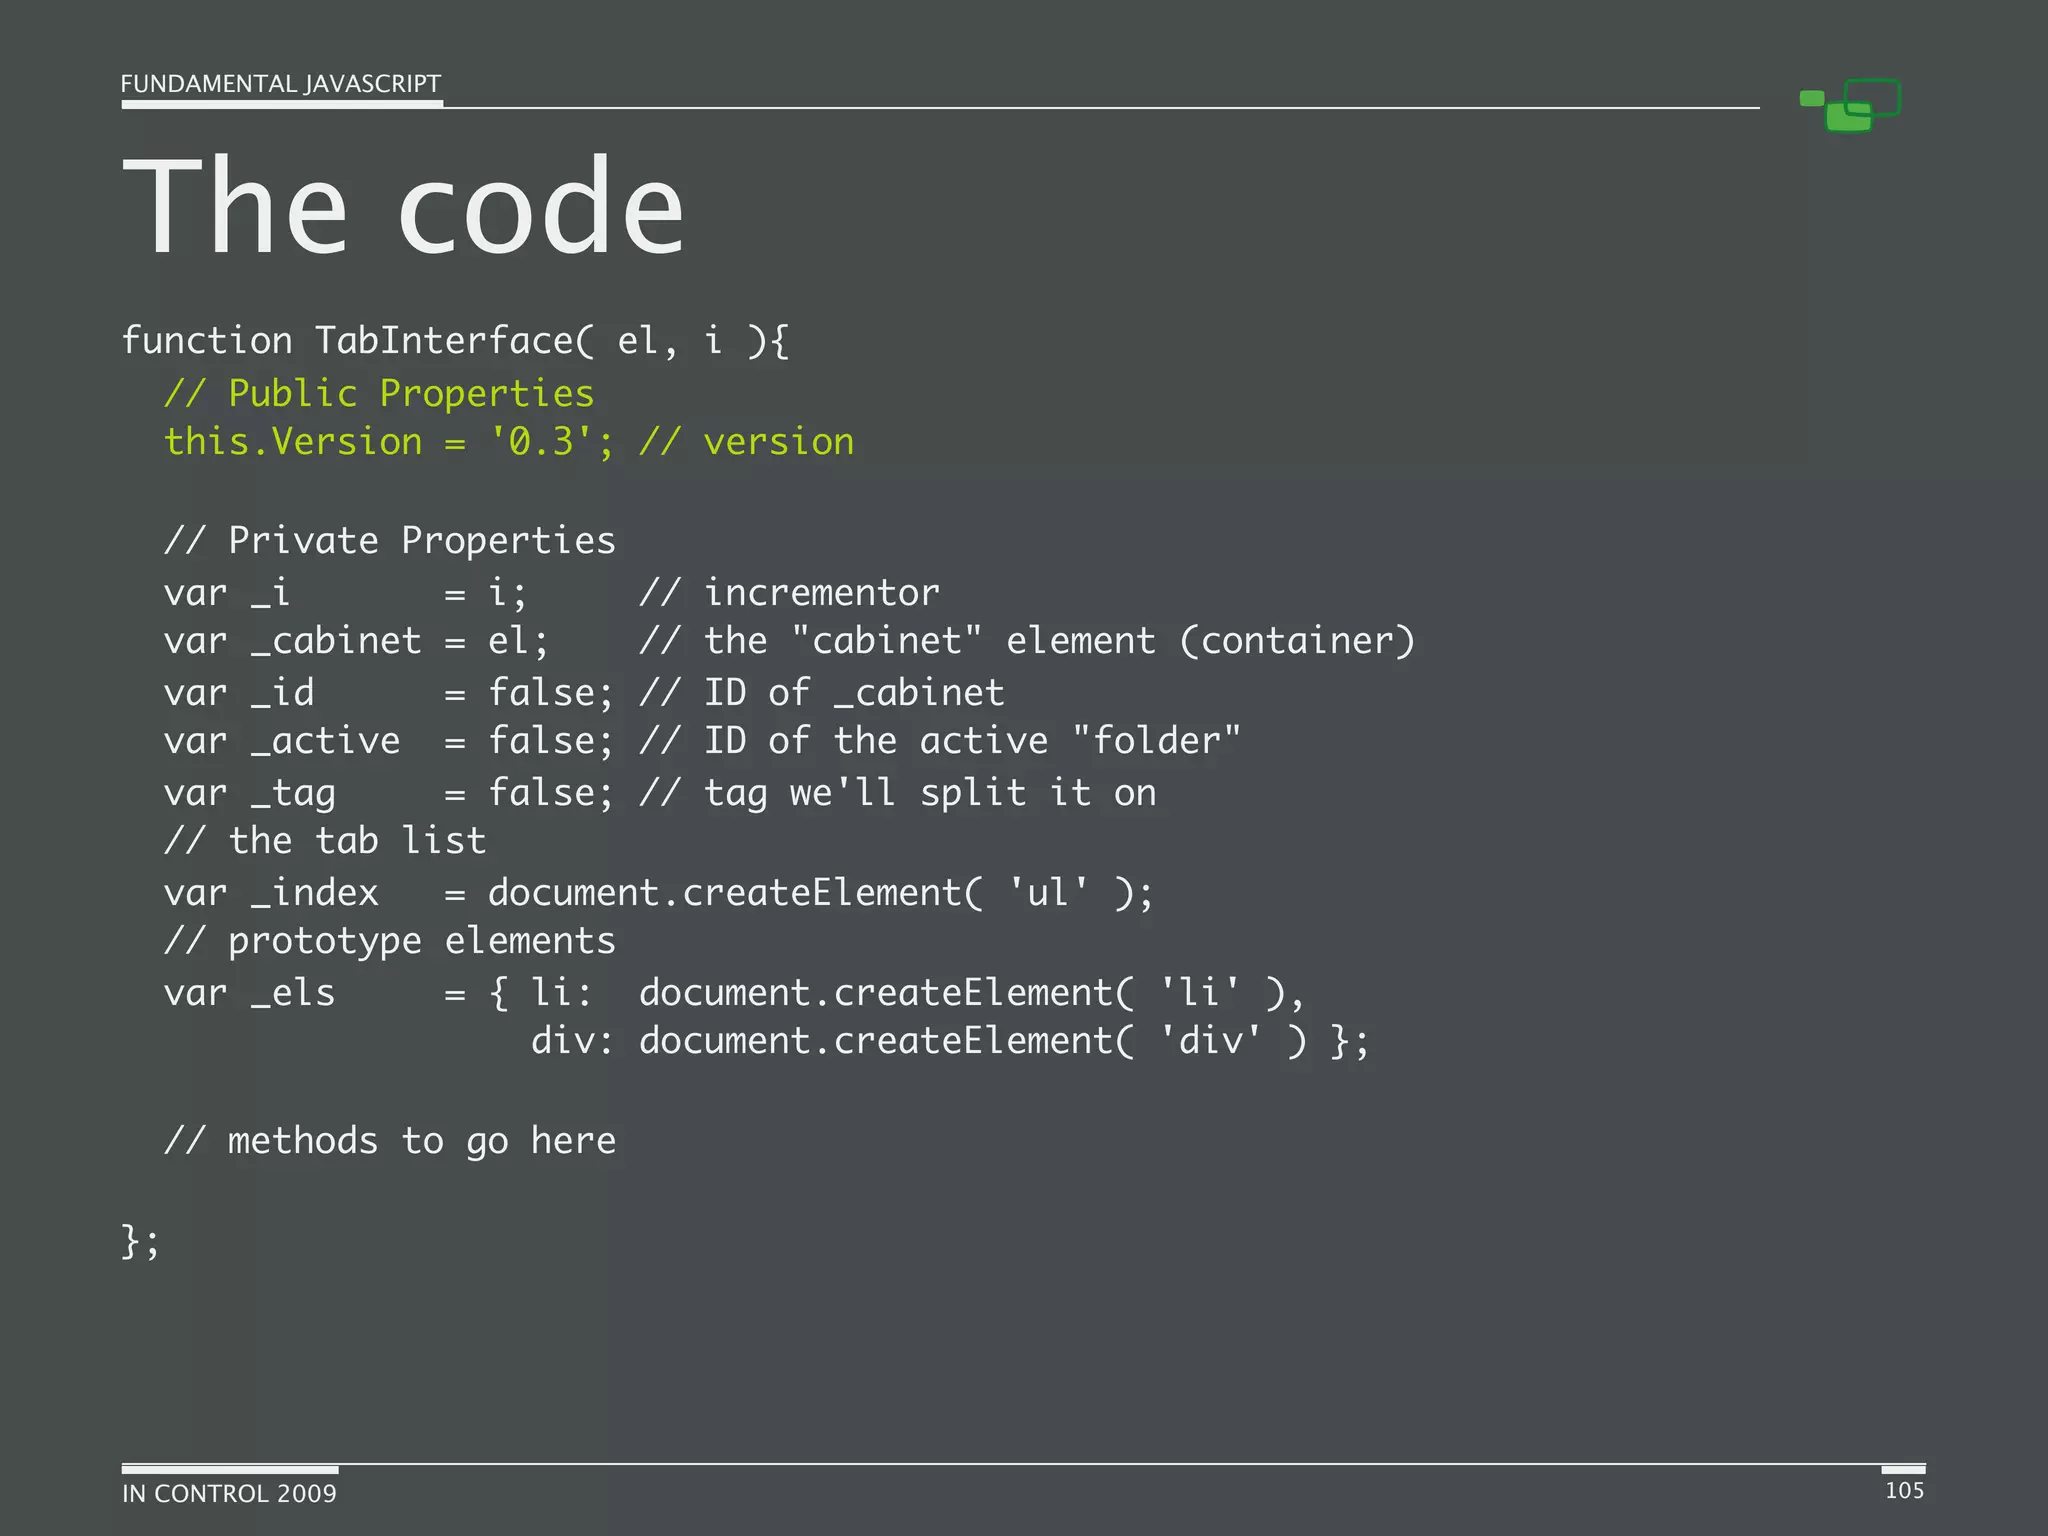
Task: Click the highlighted this.Version assignment line
Action: (509, 442)
